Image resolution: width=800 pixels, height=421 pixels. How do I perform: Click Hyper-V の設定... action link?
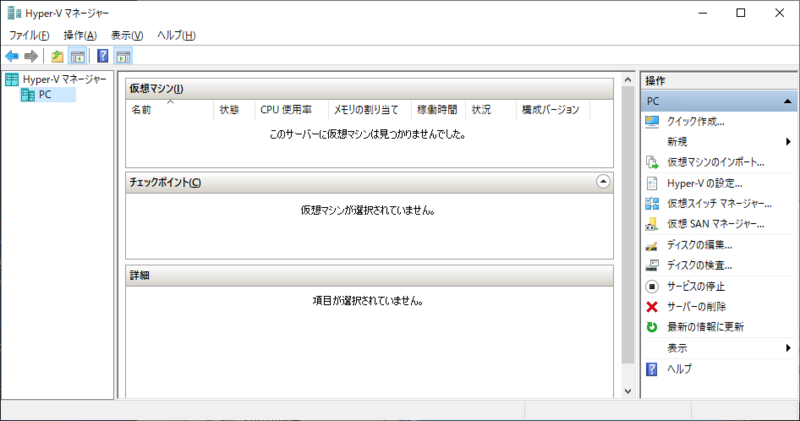point(705,183)
